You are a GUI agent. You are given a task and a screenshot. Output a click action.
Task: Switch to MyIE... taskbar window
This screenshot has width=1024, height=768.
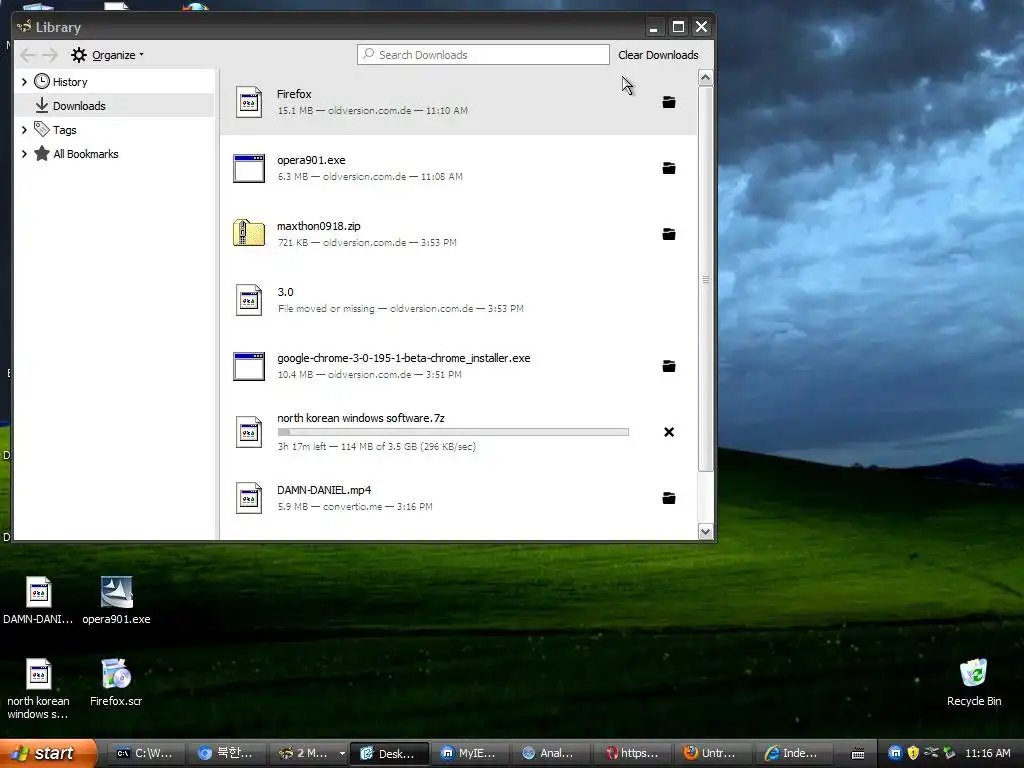point(468,753)
